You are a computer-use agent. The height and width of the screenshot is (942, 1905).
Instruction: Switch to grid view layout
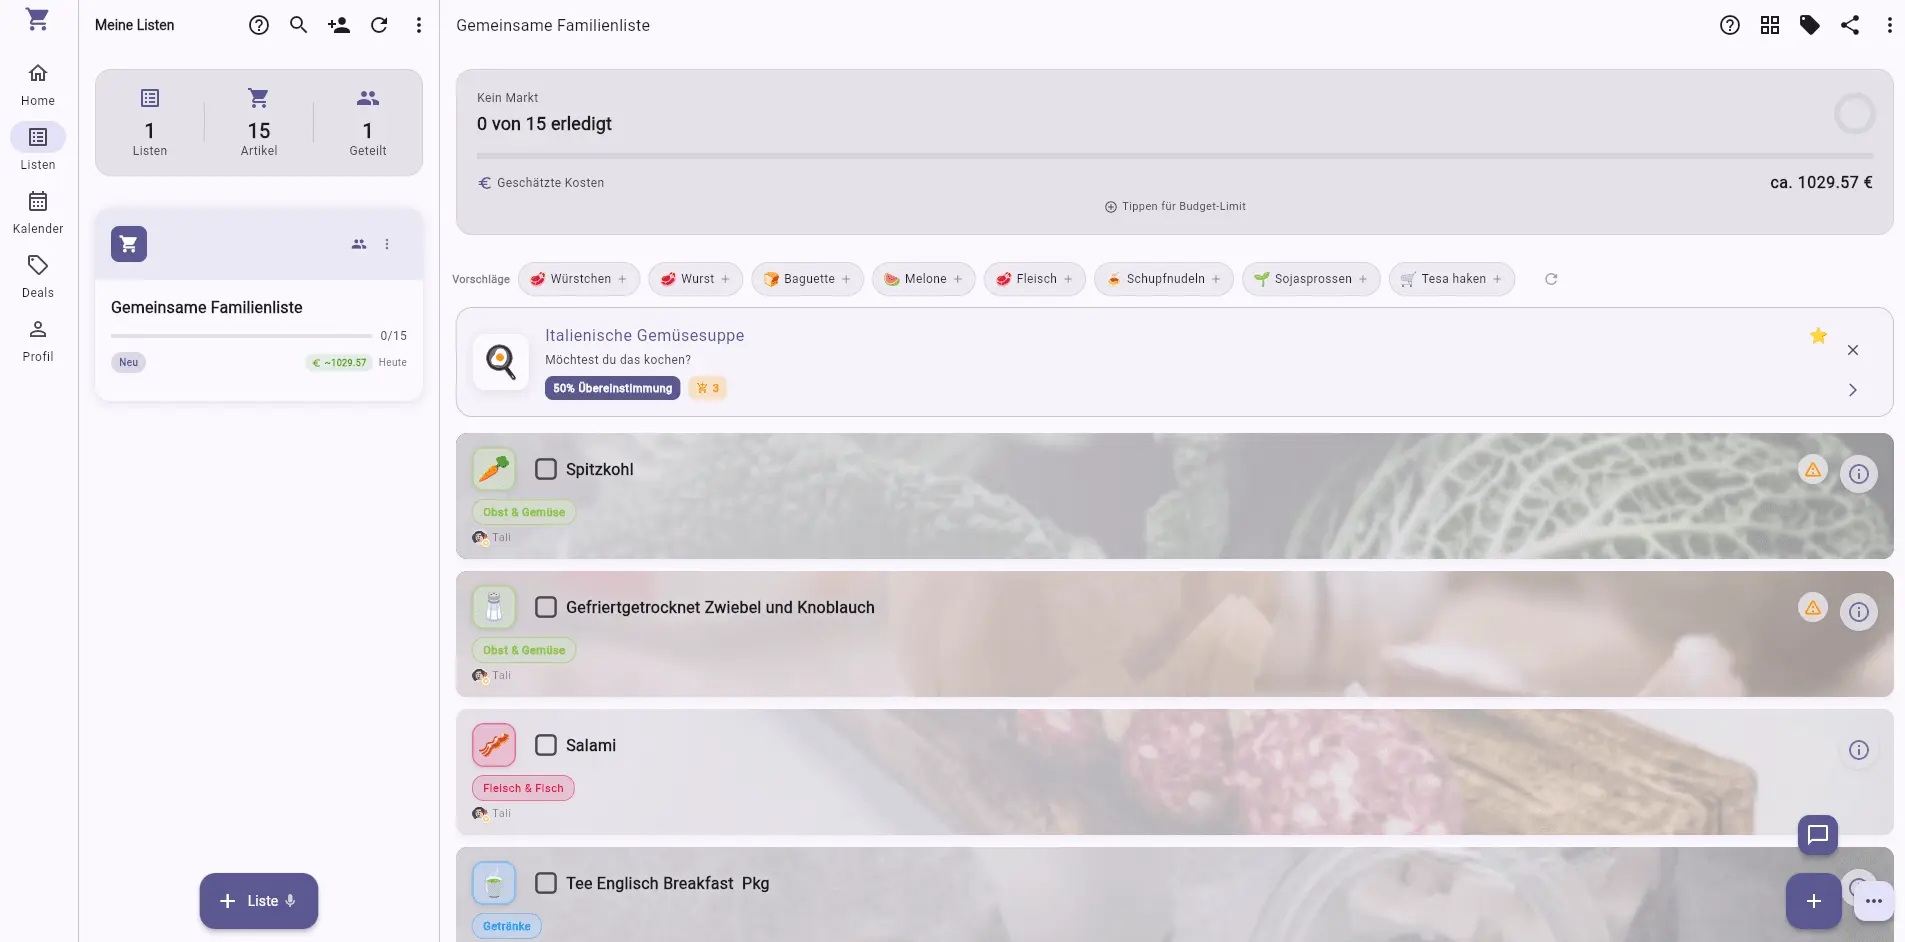(x=1770, y=25)
